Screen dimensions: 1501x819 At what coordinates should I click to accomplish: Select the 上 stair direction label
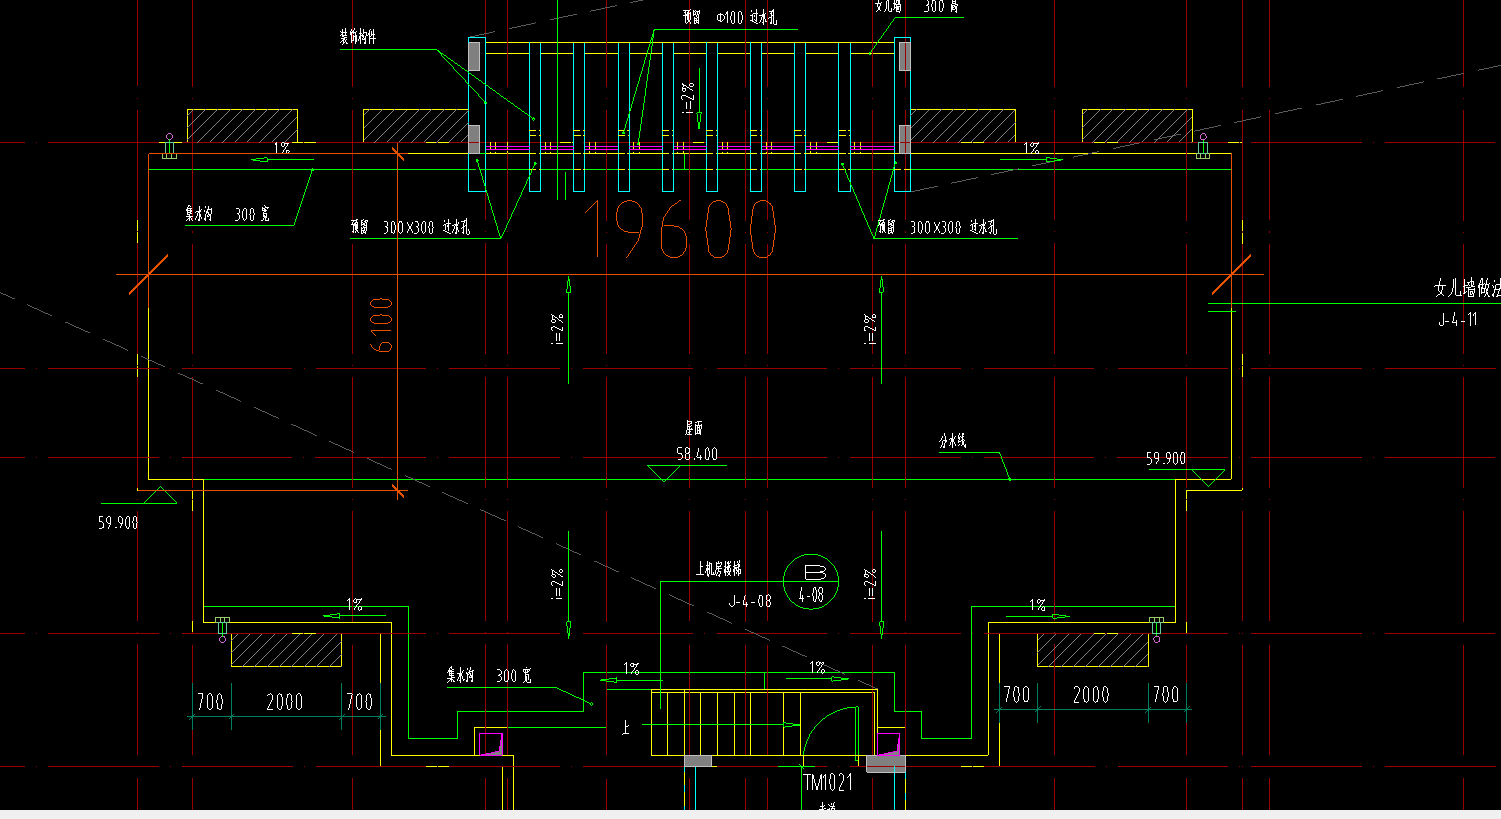point(626,728)
